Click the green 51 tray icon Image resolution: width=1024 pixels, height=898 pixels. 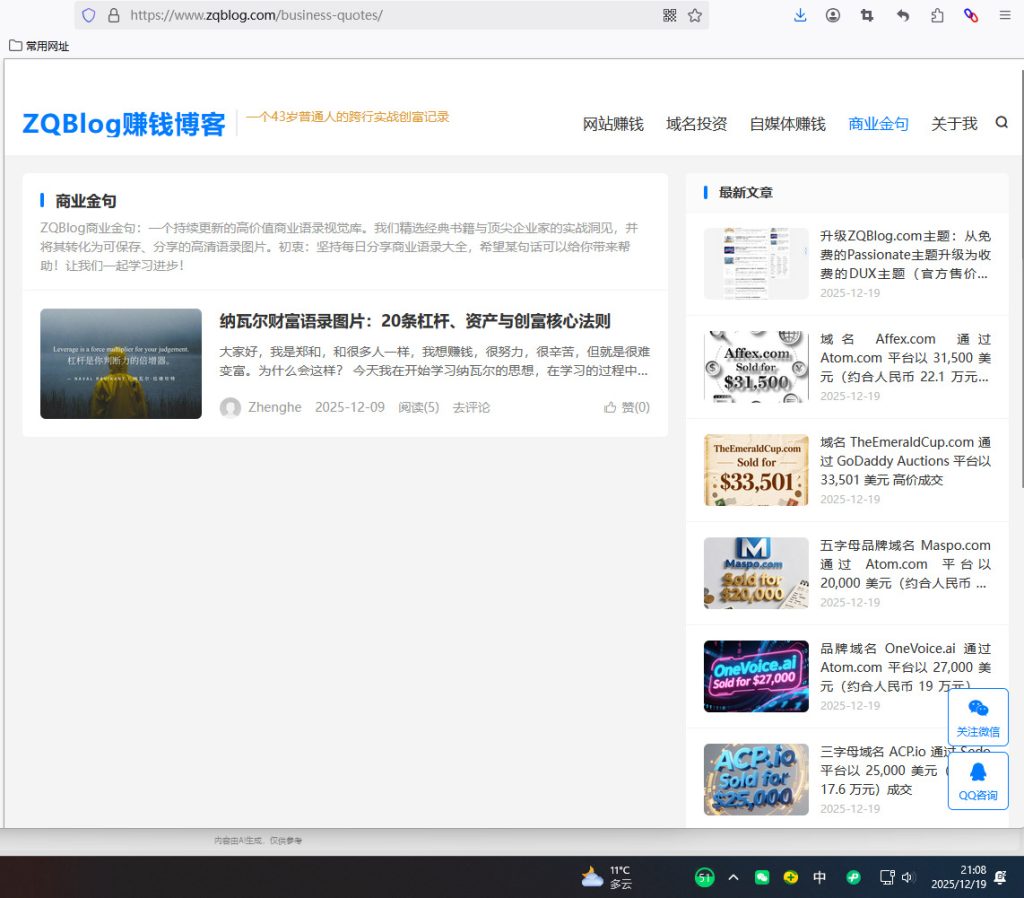pos(704,877)
